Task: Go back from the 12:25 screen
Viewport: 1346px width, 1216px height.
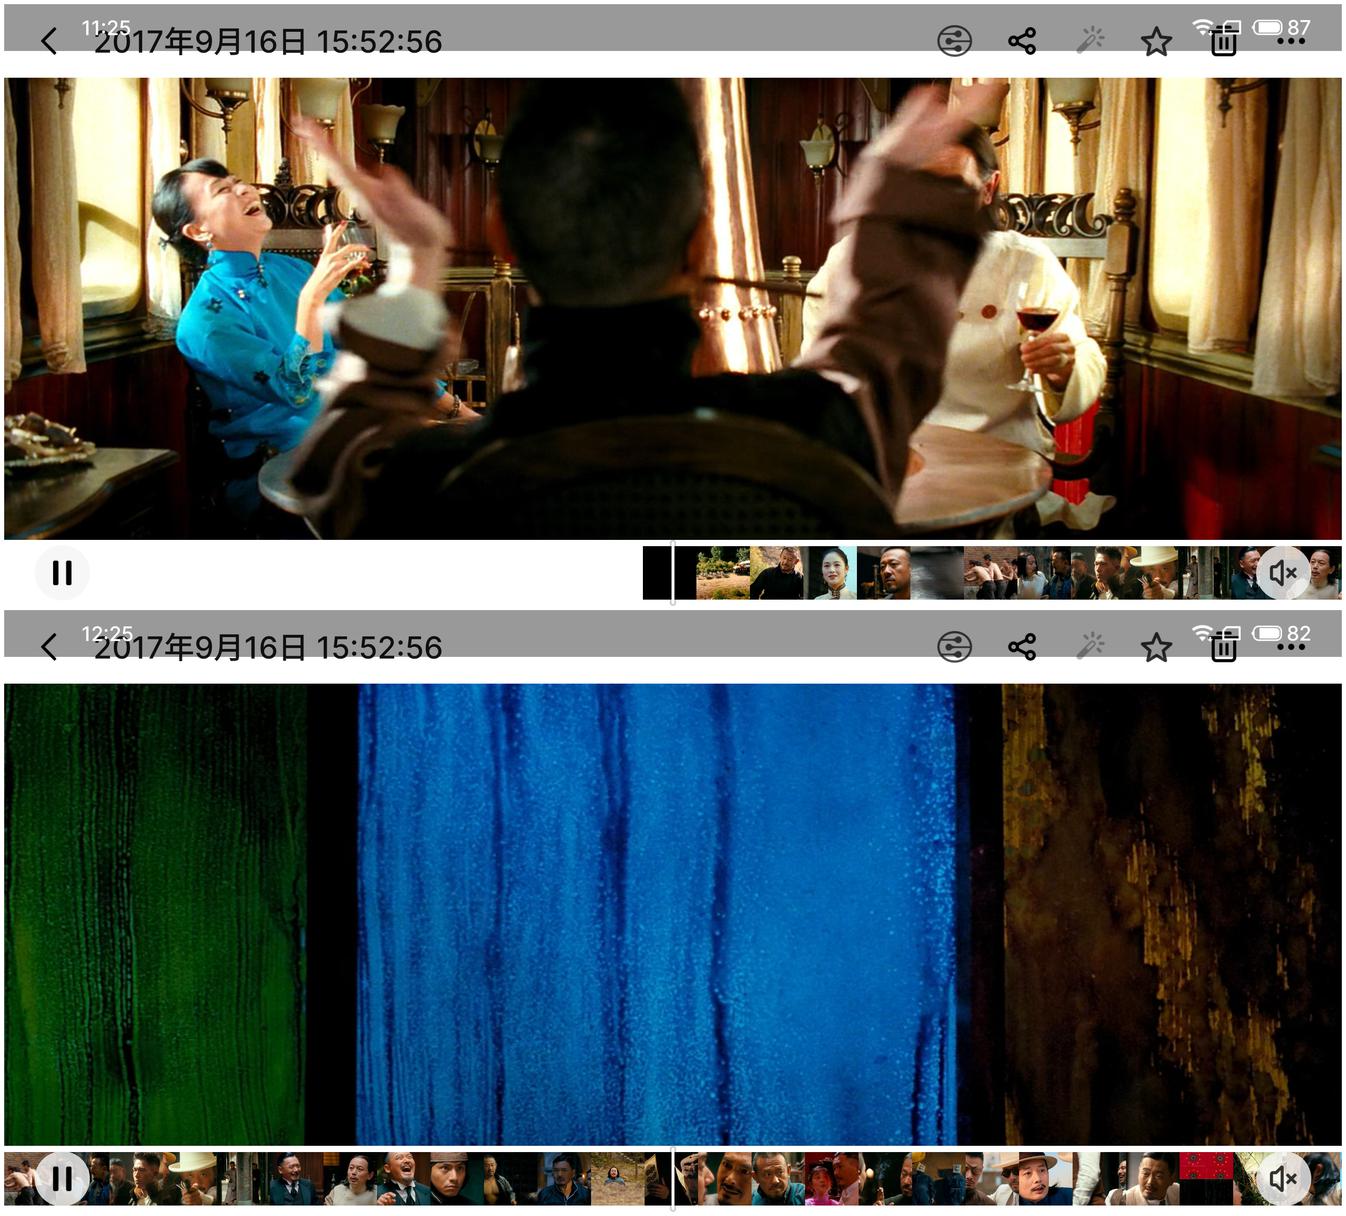Action: (x=49, y=647)
